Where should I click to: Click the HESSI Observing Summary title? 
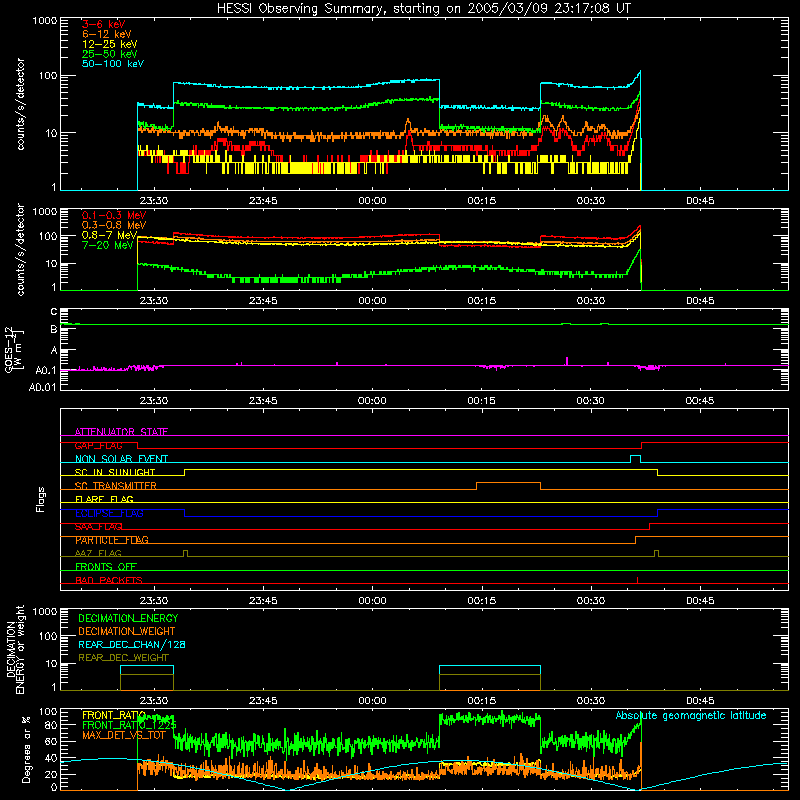(424, 8)
